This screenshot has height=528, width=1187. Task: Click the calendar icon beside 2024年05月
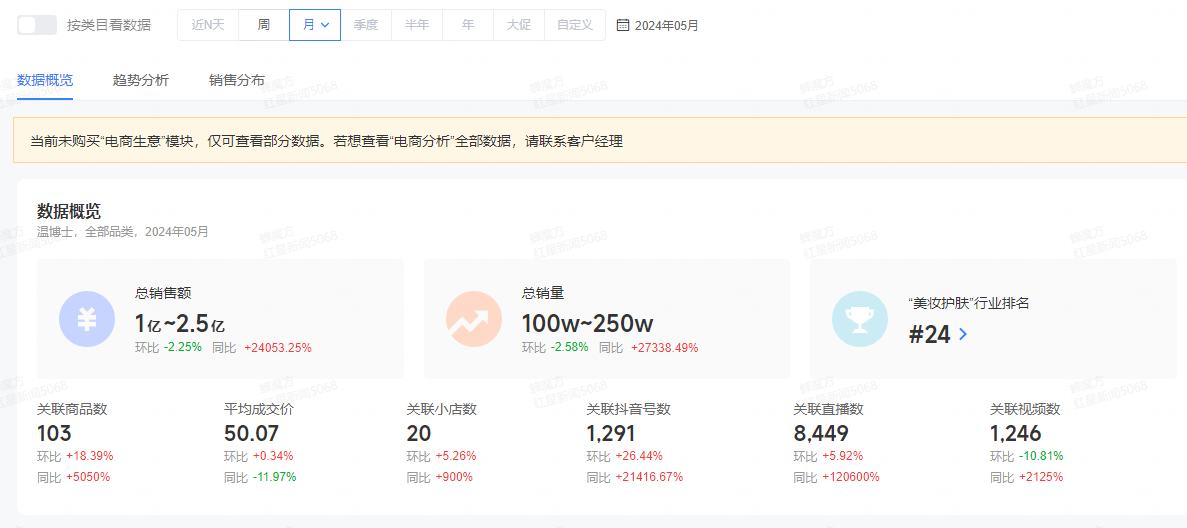(624, 25)
